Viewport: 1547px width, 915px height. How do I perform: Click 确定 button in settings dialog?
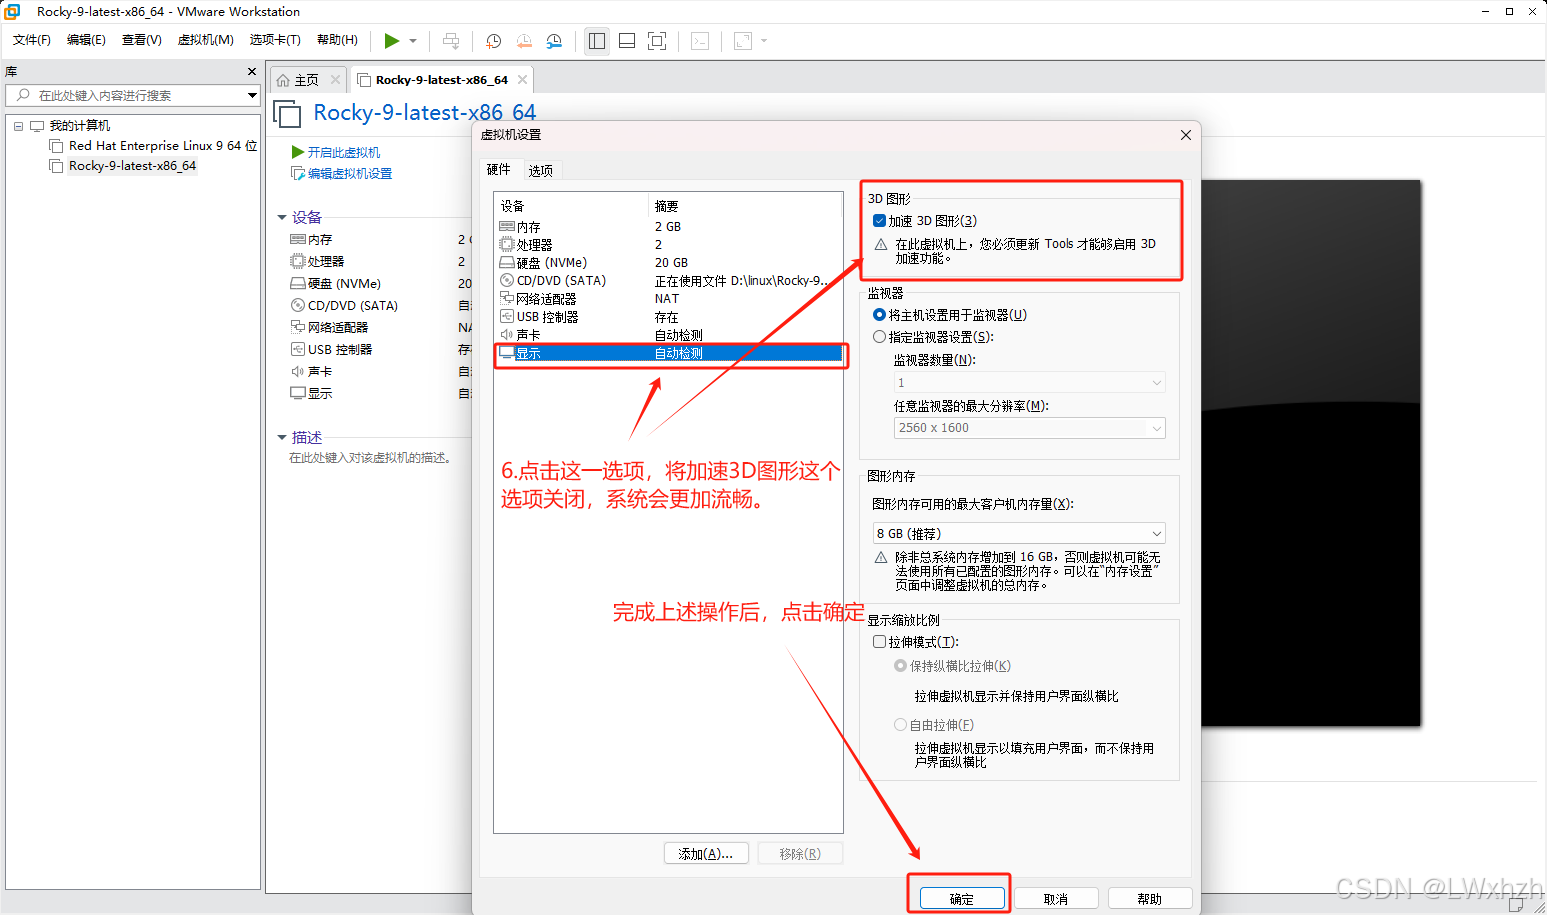[962, 899]
